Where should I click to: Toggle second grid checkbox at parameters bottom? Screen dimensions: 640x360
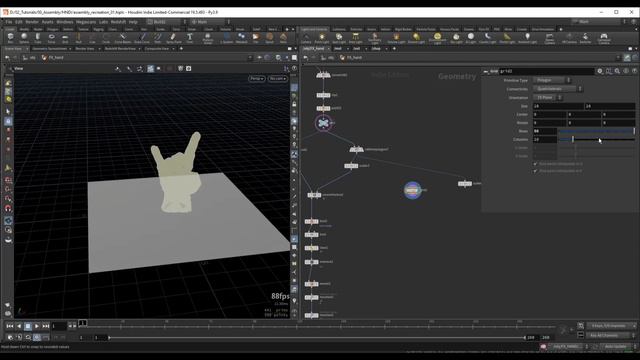point(535,171)
